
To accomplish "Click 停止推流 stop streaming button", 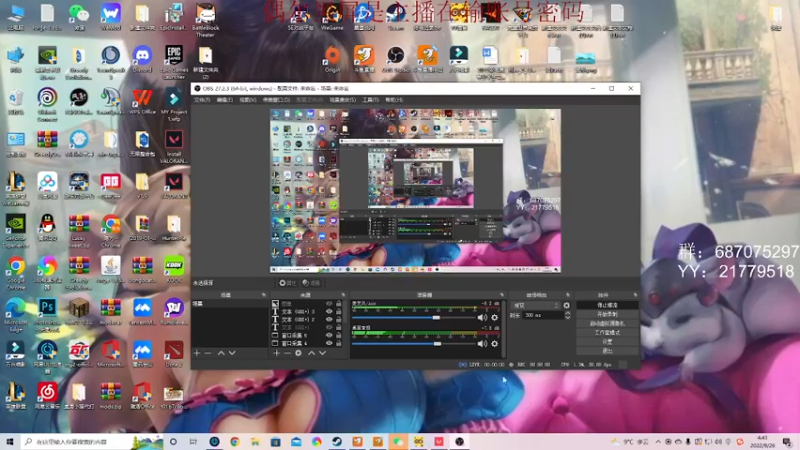I will [x=607, y=305].
